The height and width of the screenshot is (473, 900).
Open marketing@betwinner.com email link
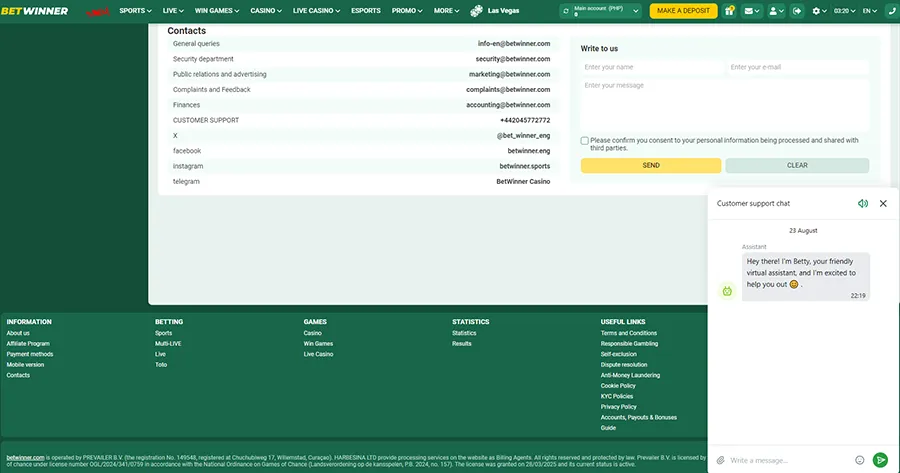coord(509,75)
